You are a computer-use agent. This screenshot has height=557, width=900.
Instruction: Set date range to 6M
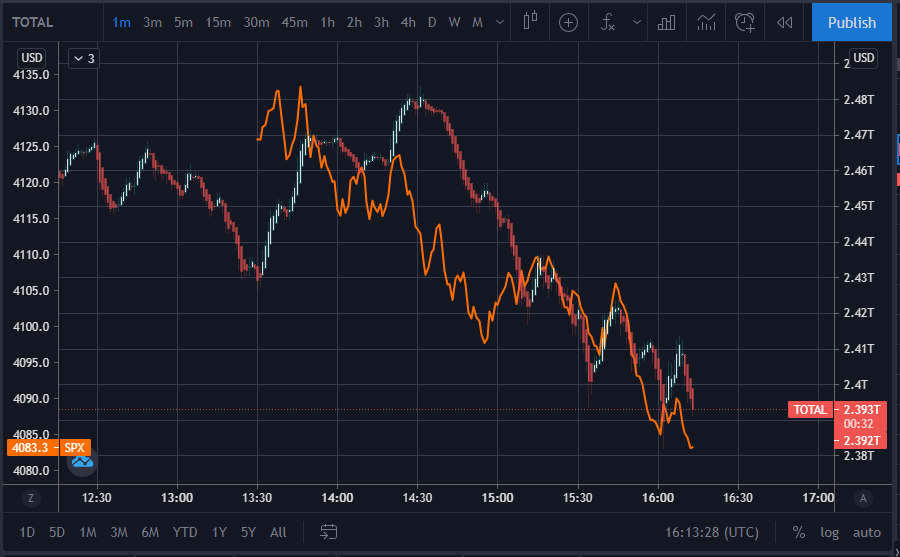pos(150,532)
